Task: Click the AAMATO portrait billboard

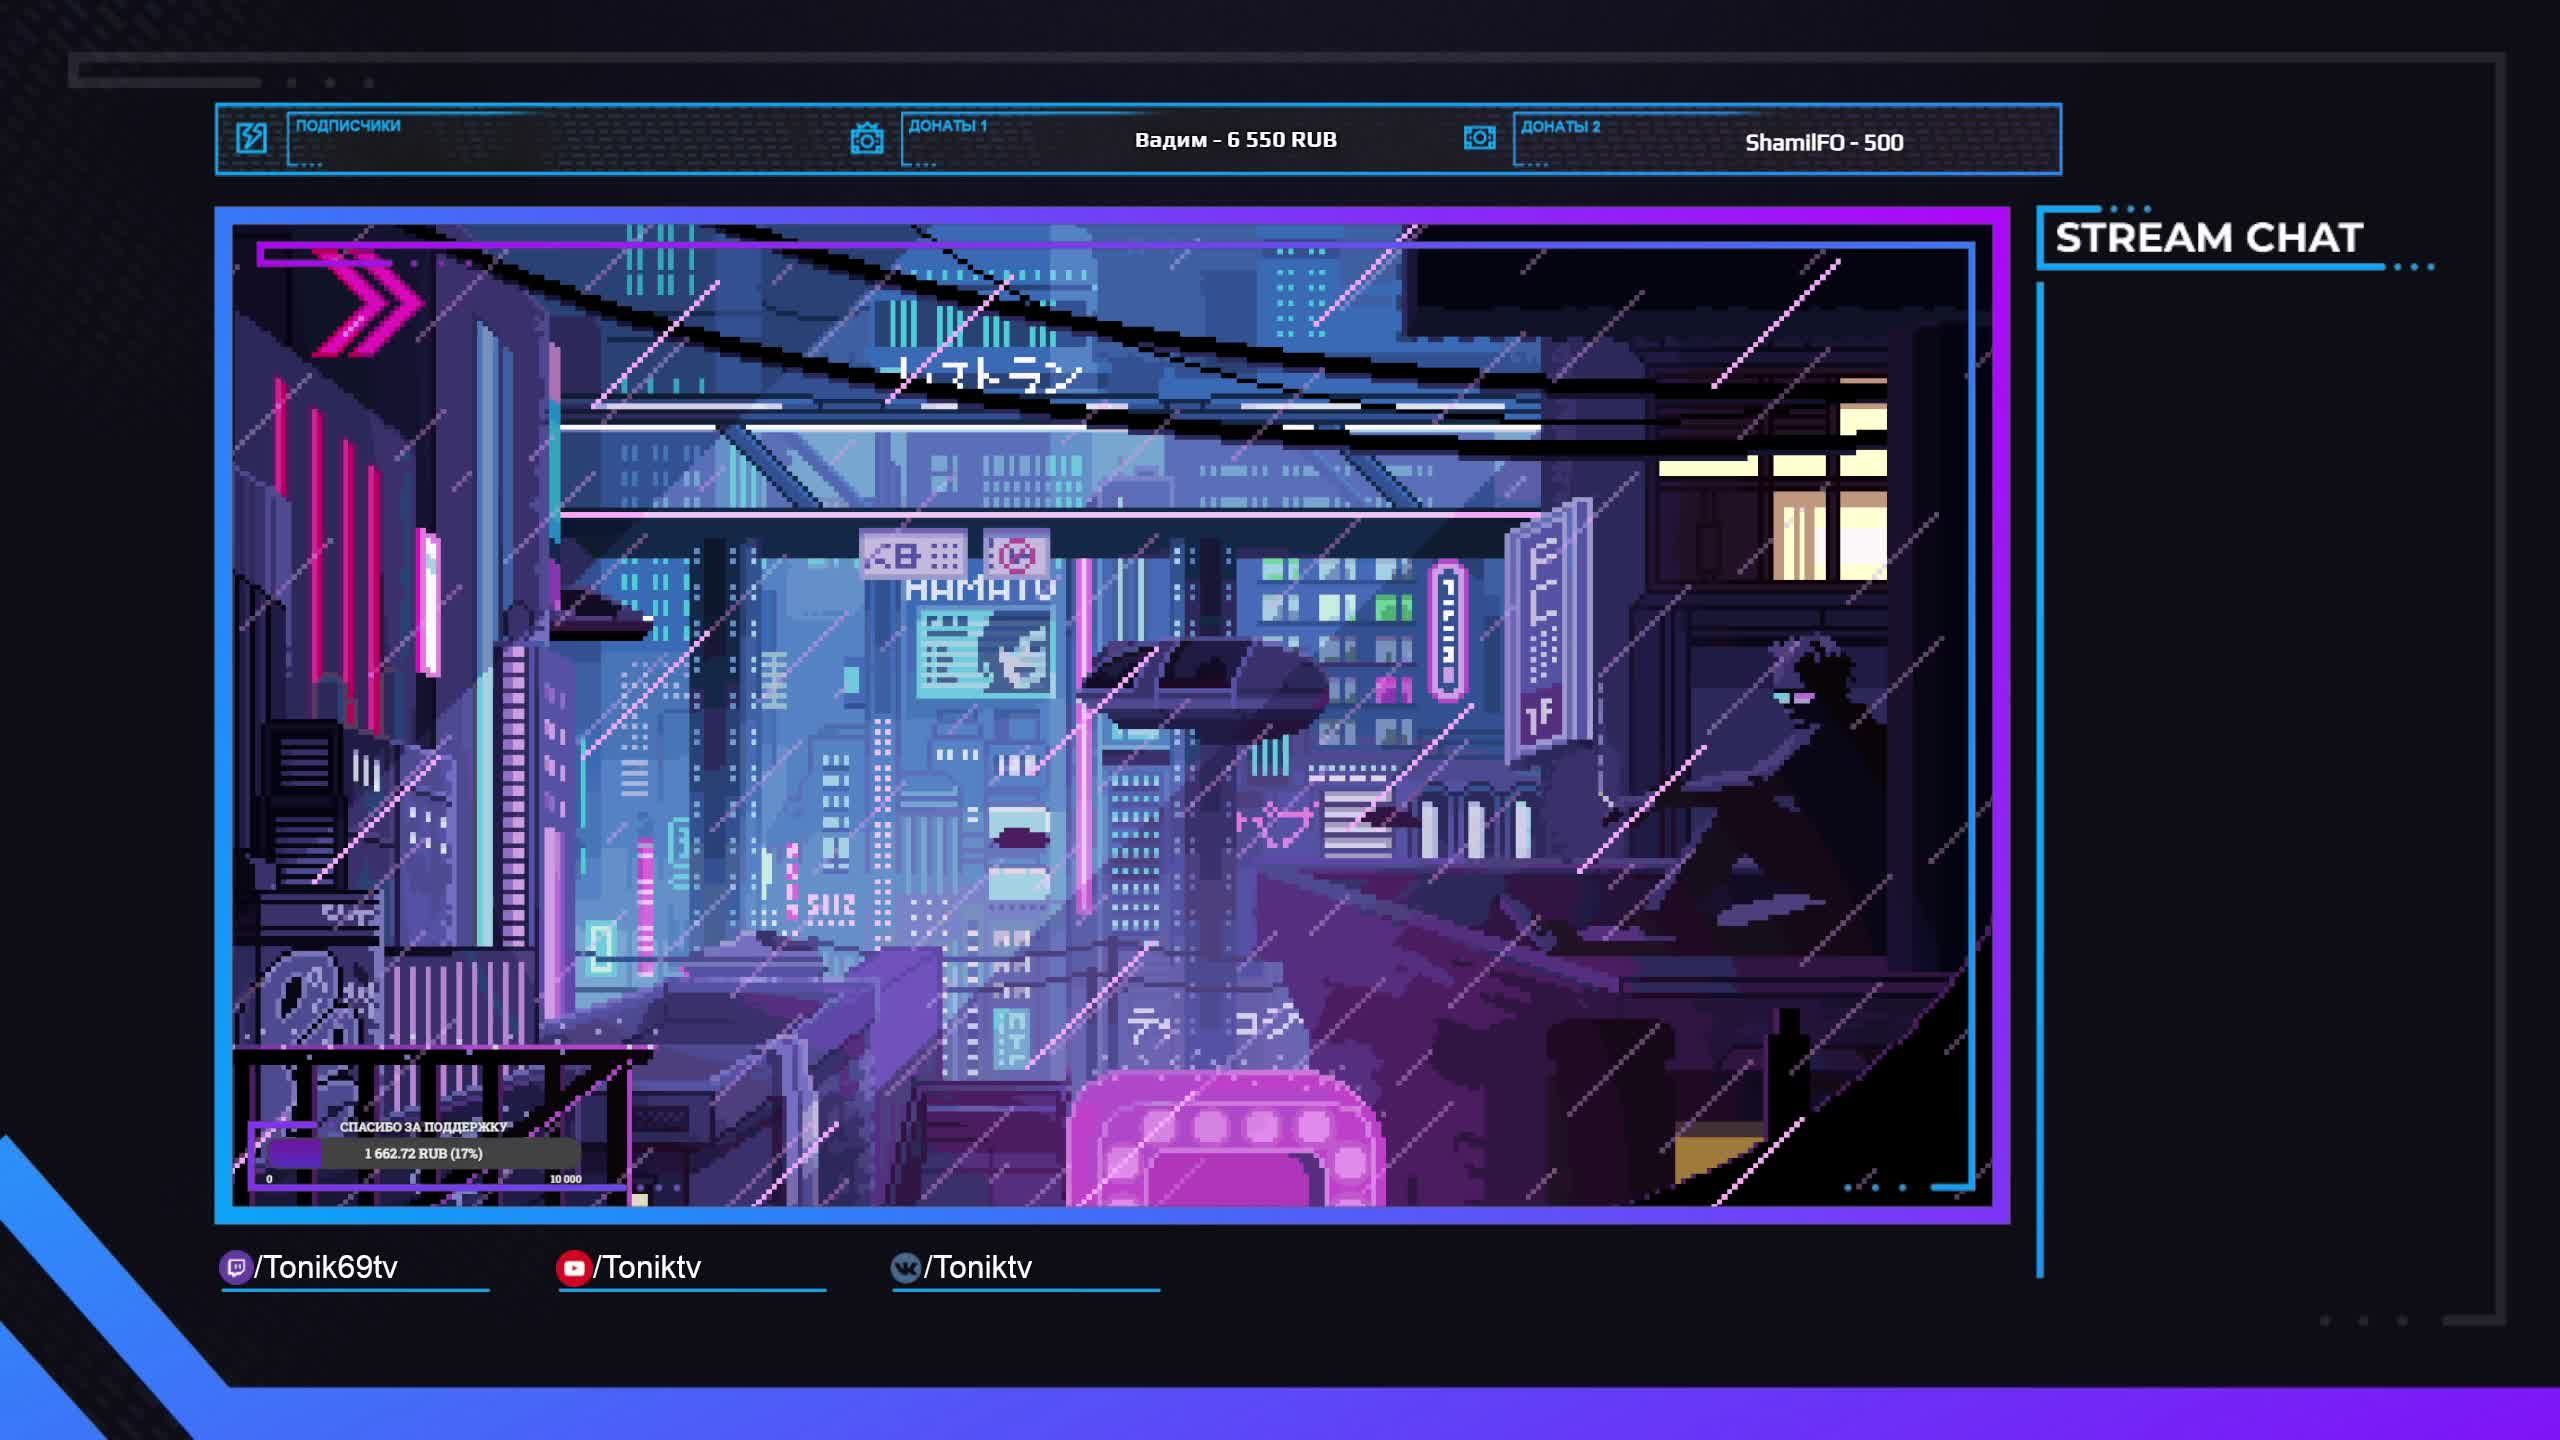Action: coord(985,651)
